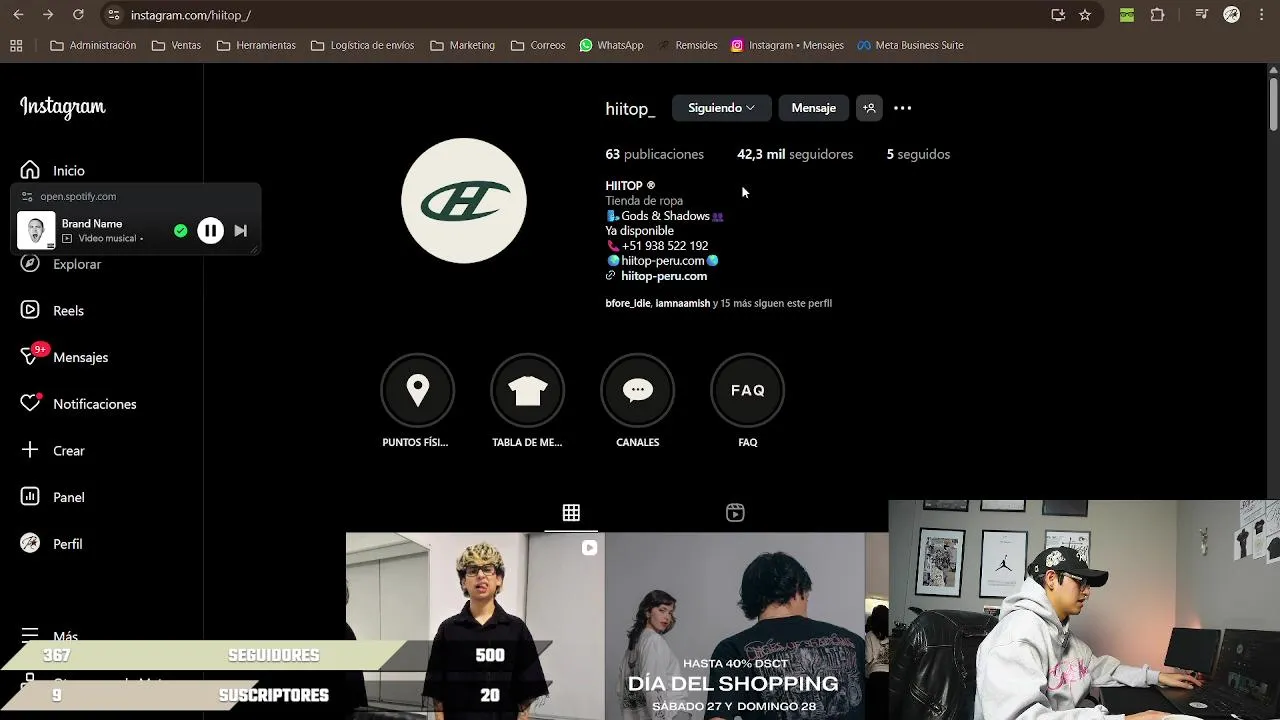The image size is (1280, 720).
Task: Open the Ventas bookmark folder
Action: [176, 45]
